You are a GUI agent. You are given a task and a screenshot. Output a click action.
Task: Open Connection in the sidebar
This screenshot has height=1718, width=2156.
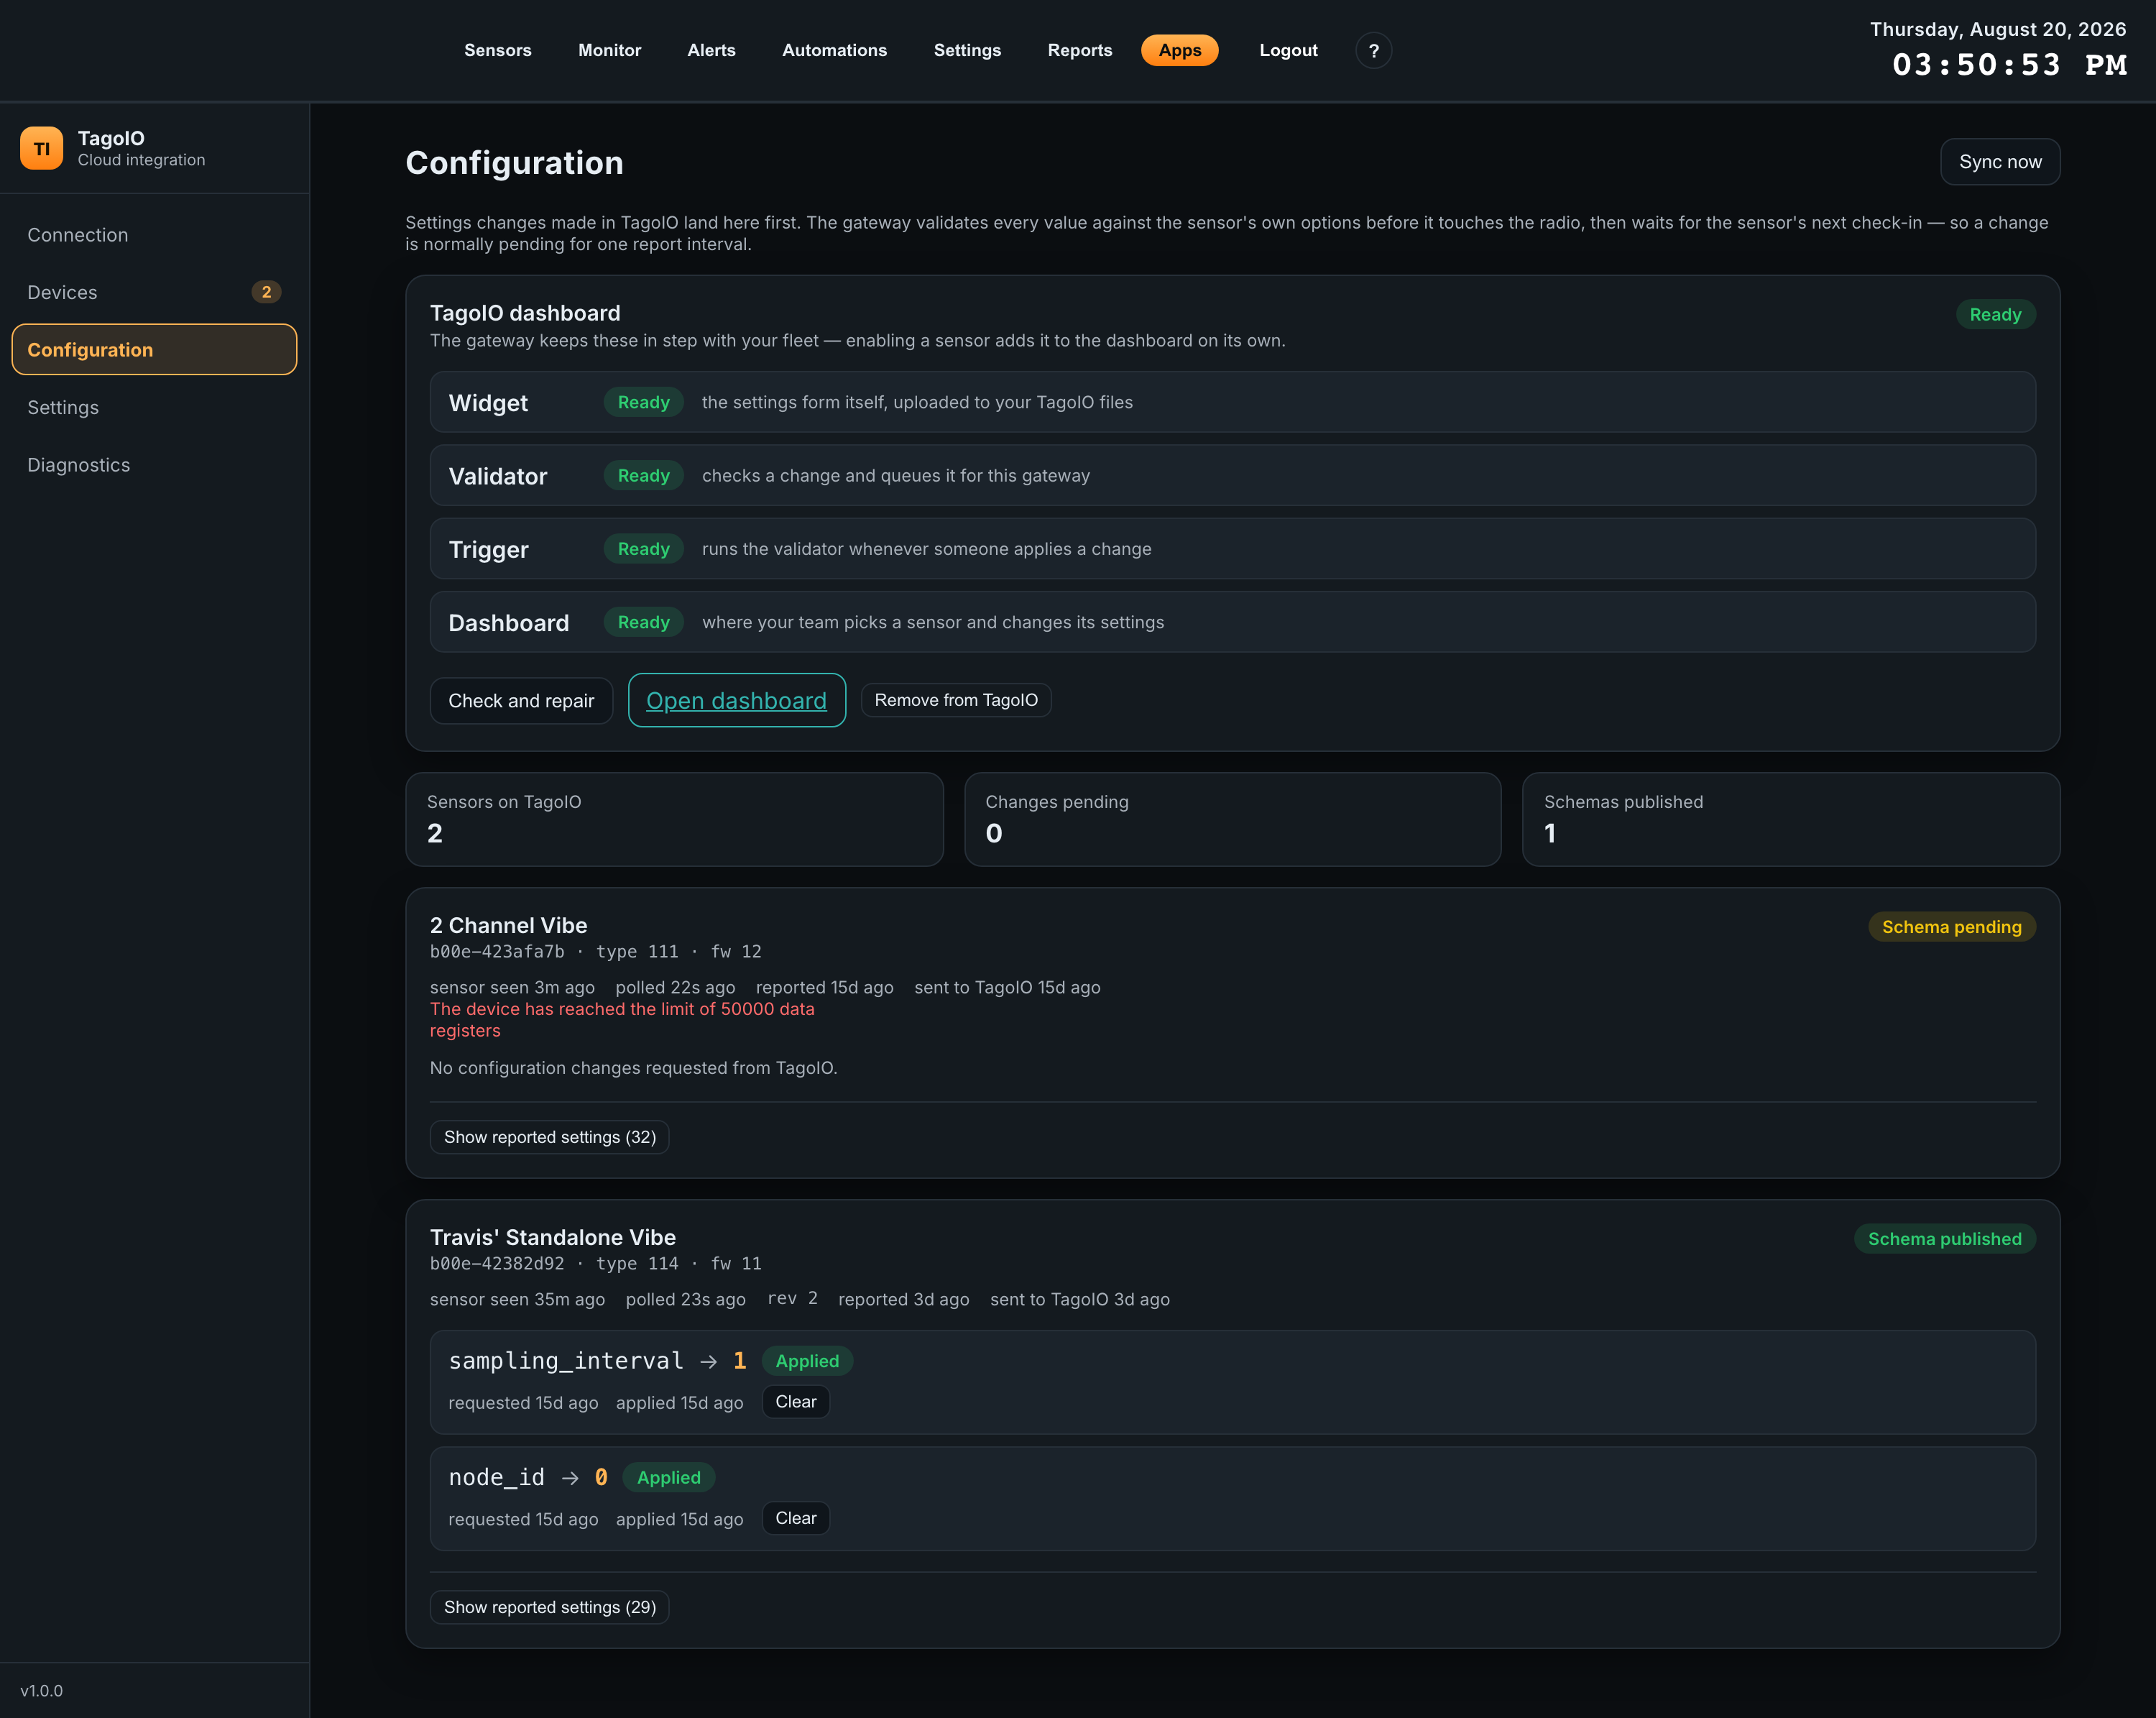[x=154, y=235]
